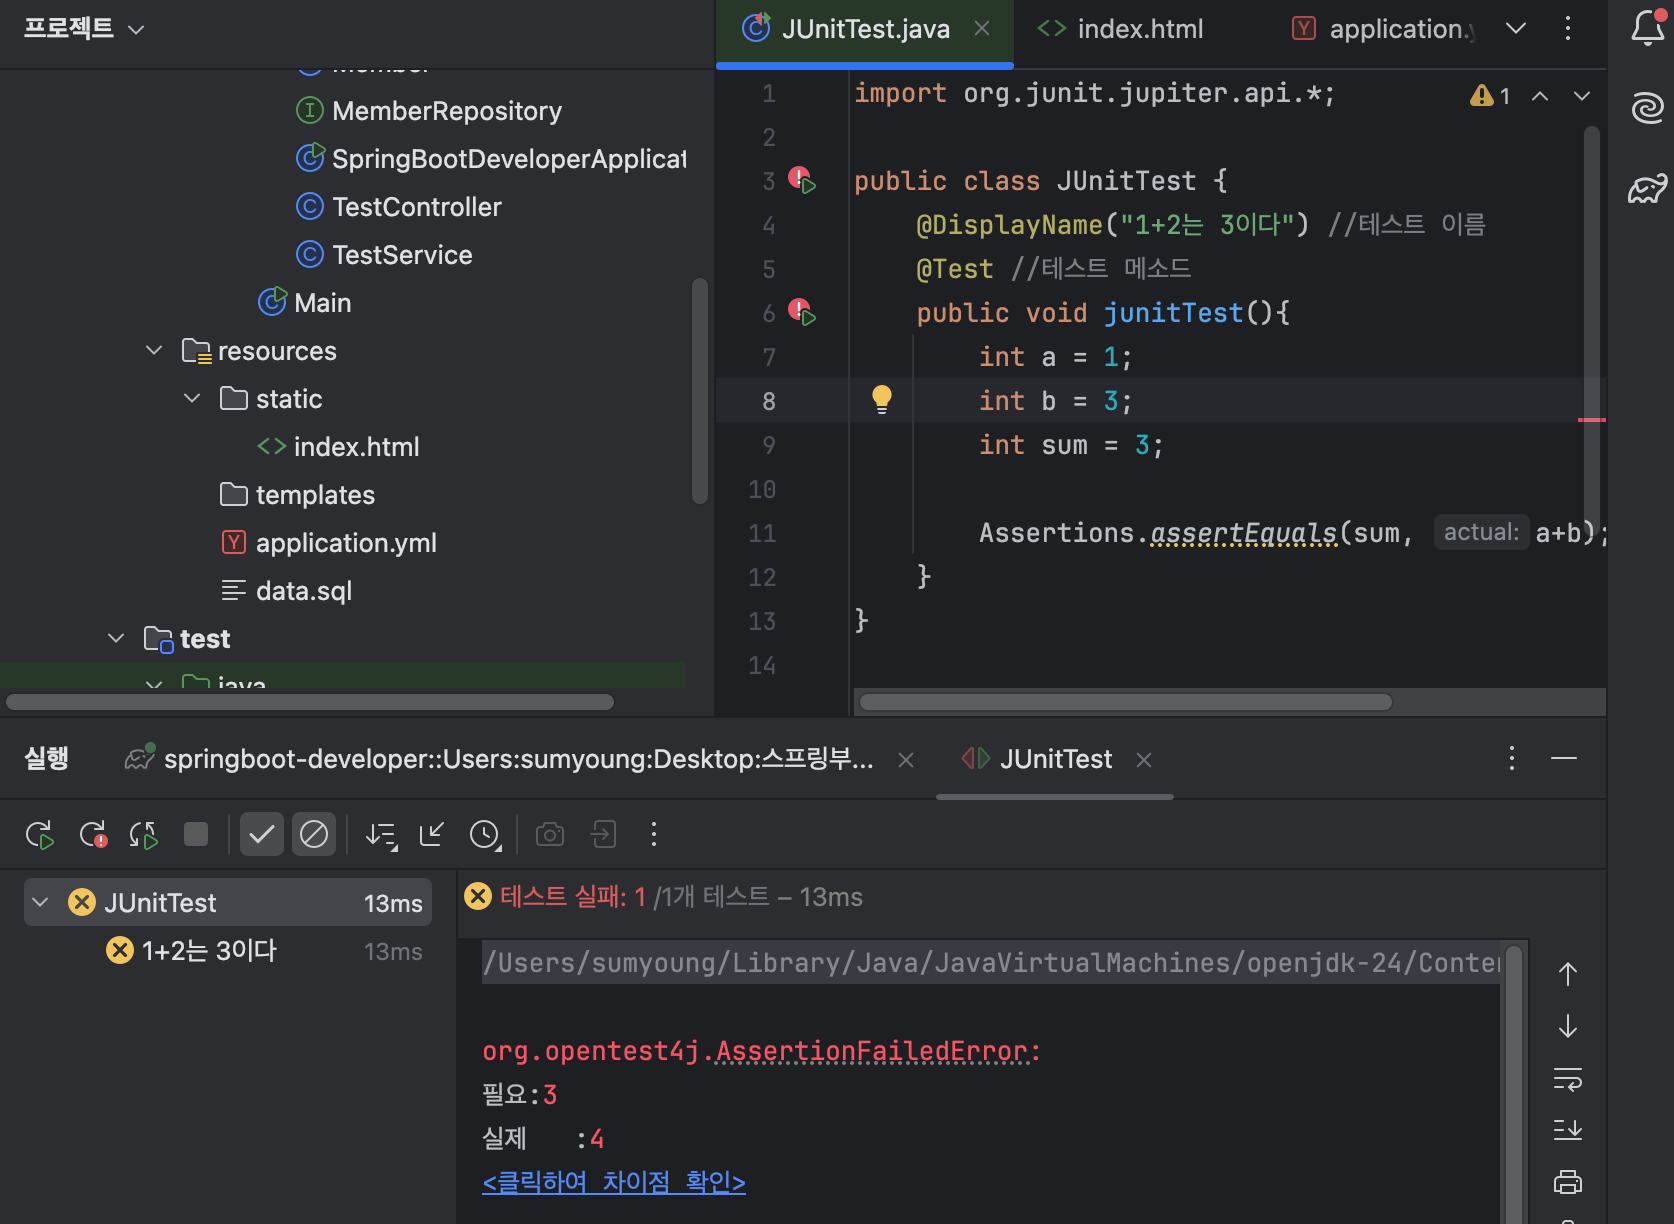Go to previous highlighted problem arrow
The image size is (1674, 1224).
click(1540, 96)
